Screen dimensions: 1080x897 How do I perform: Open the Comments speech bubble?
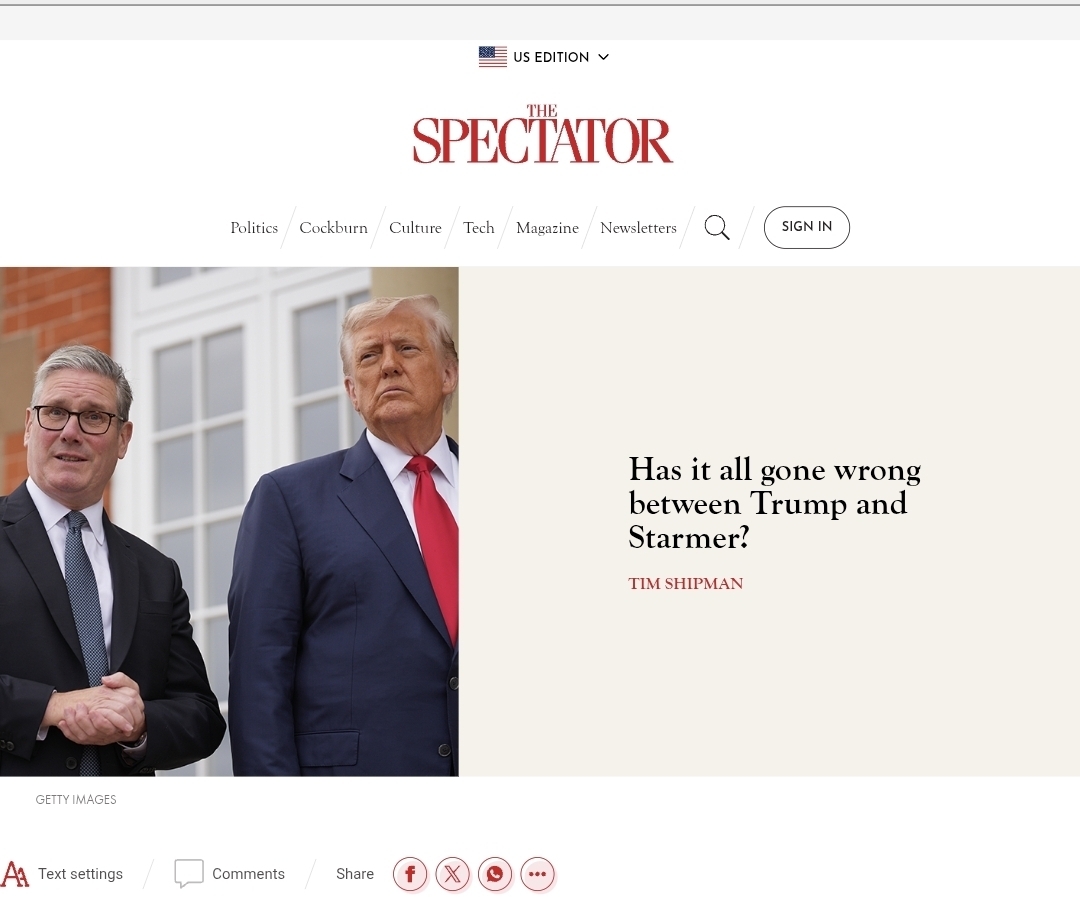click(x=189, y=874)
